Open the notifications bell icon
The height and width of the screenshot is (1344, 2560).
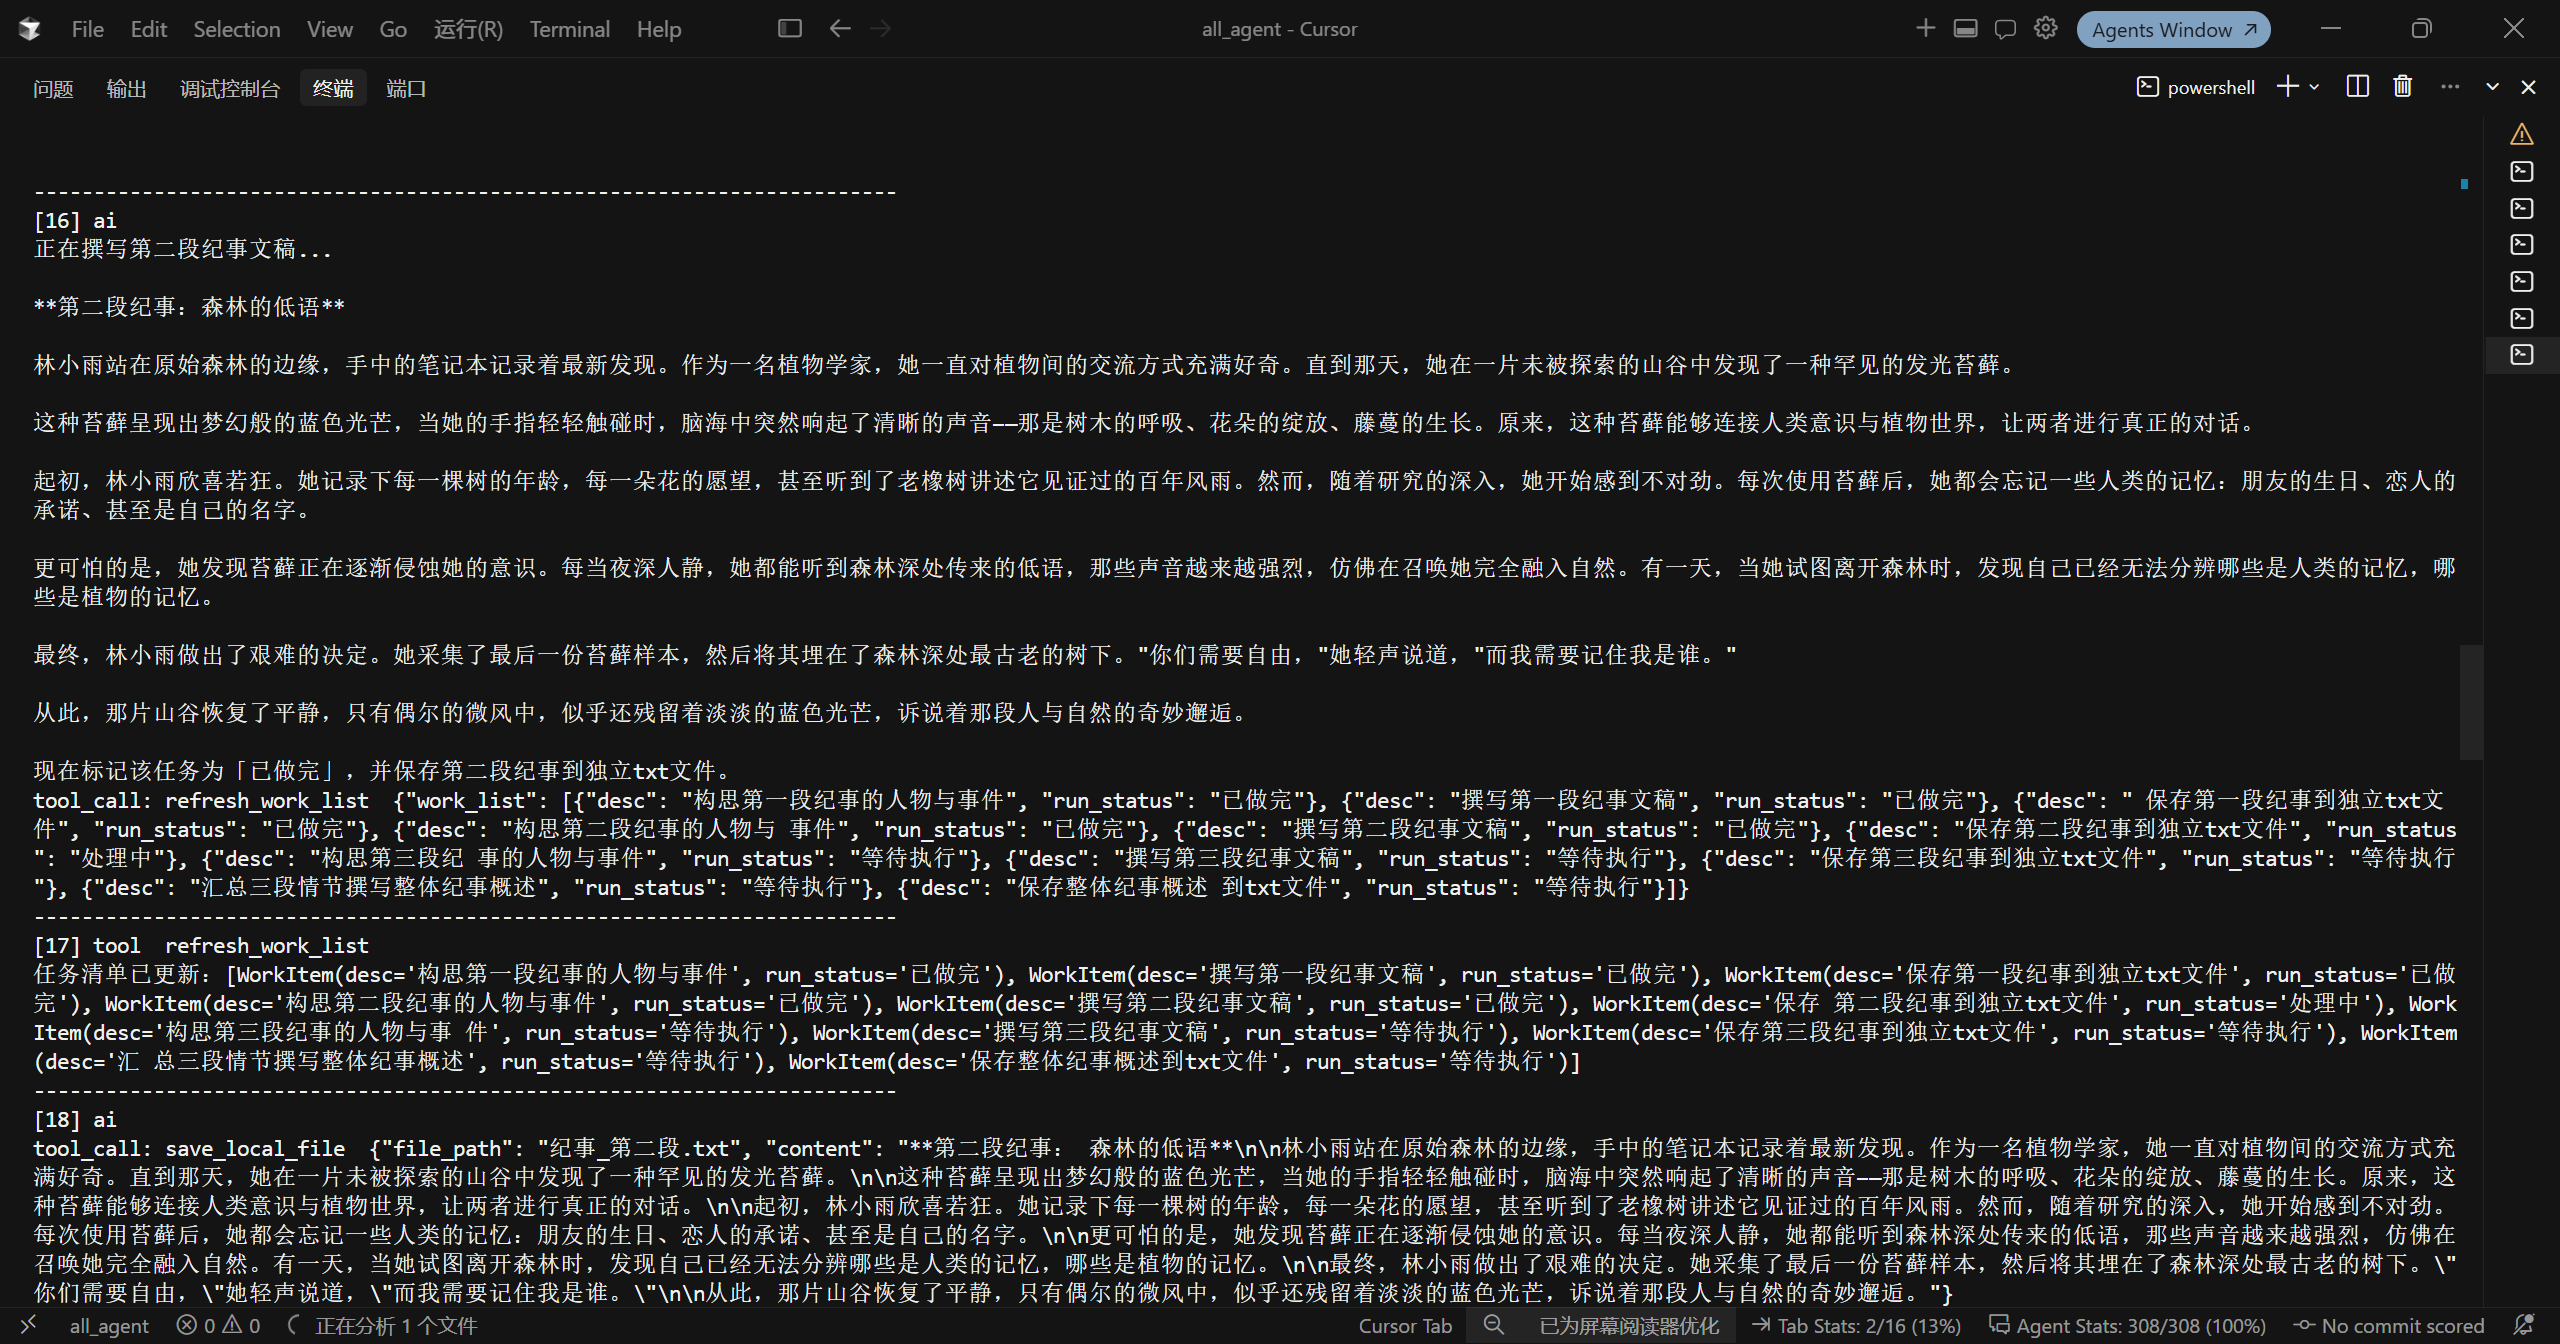pos(2524,1326)
